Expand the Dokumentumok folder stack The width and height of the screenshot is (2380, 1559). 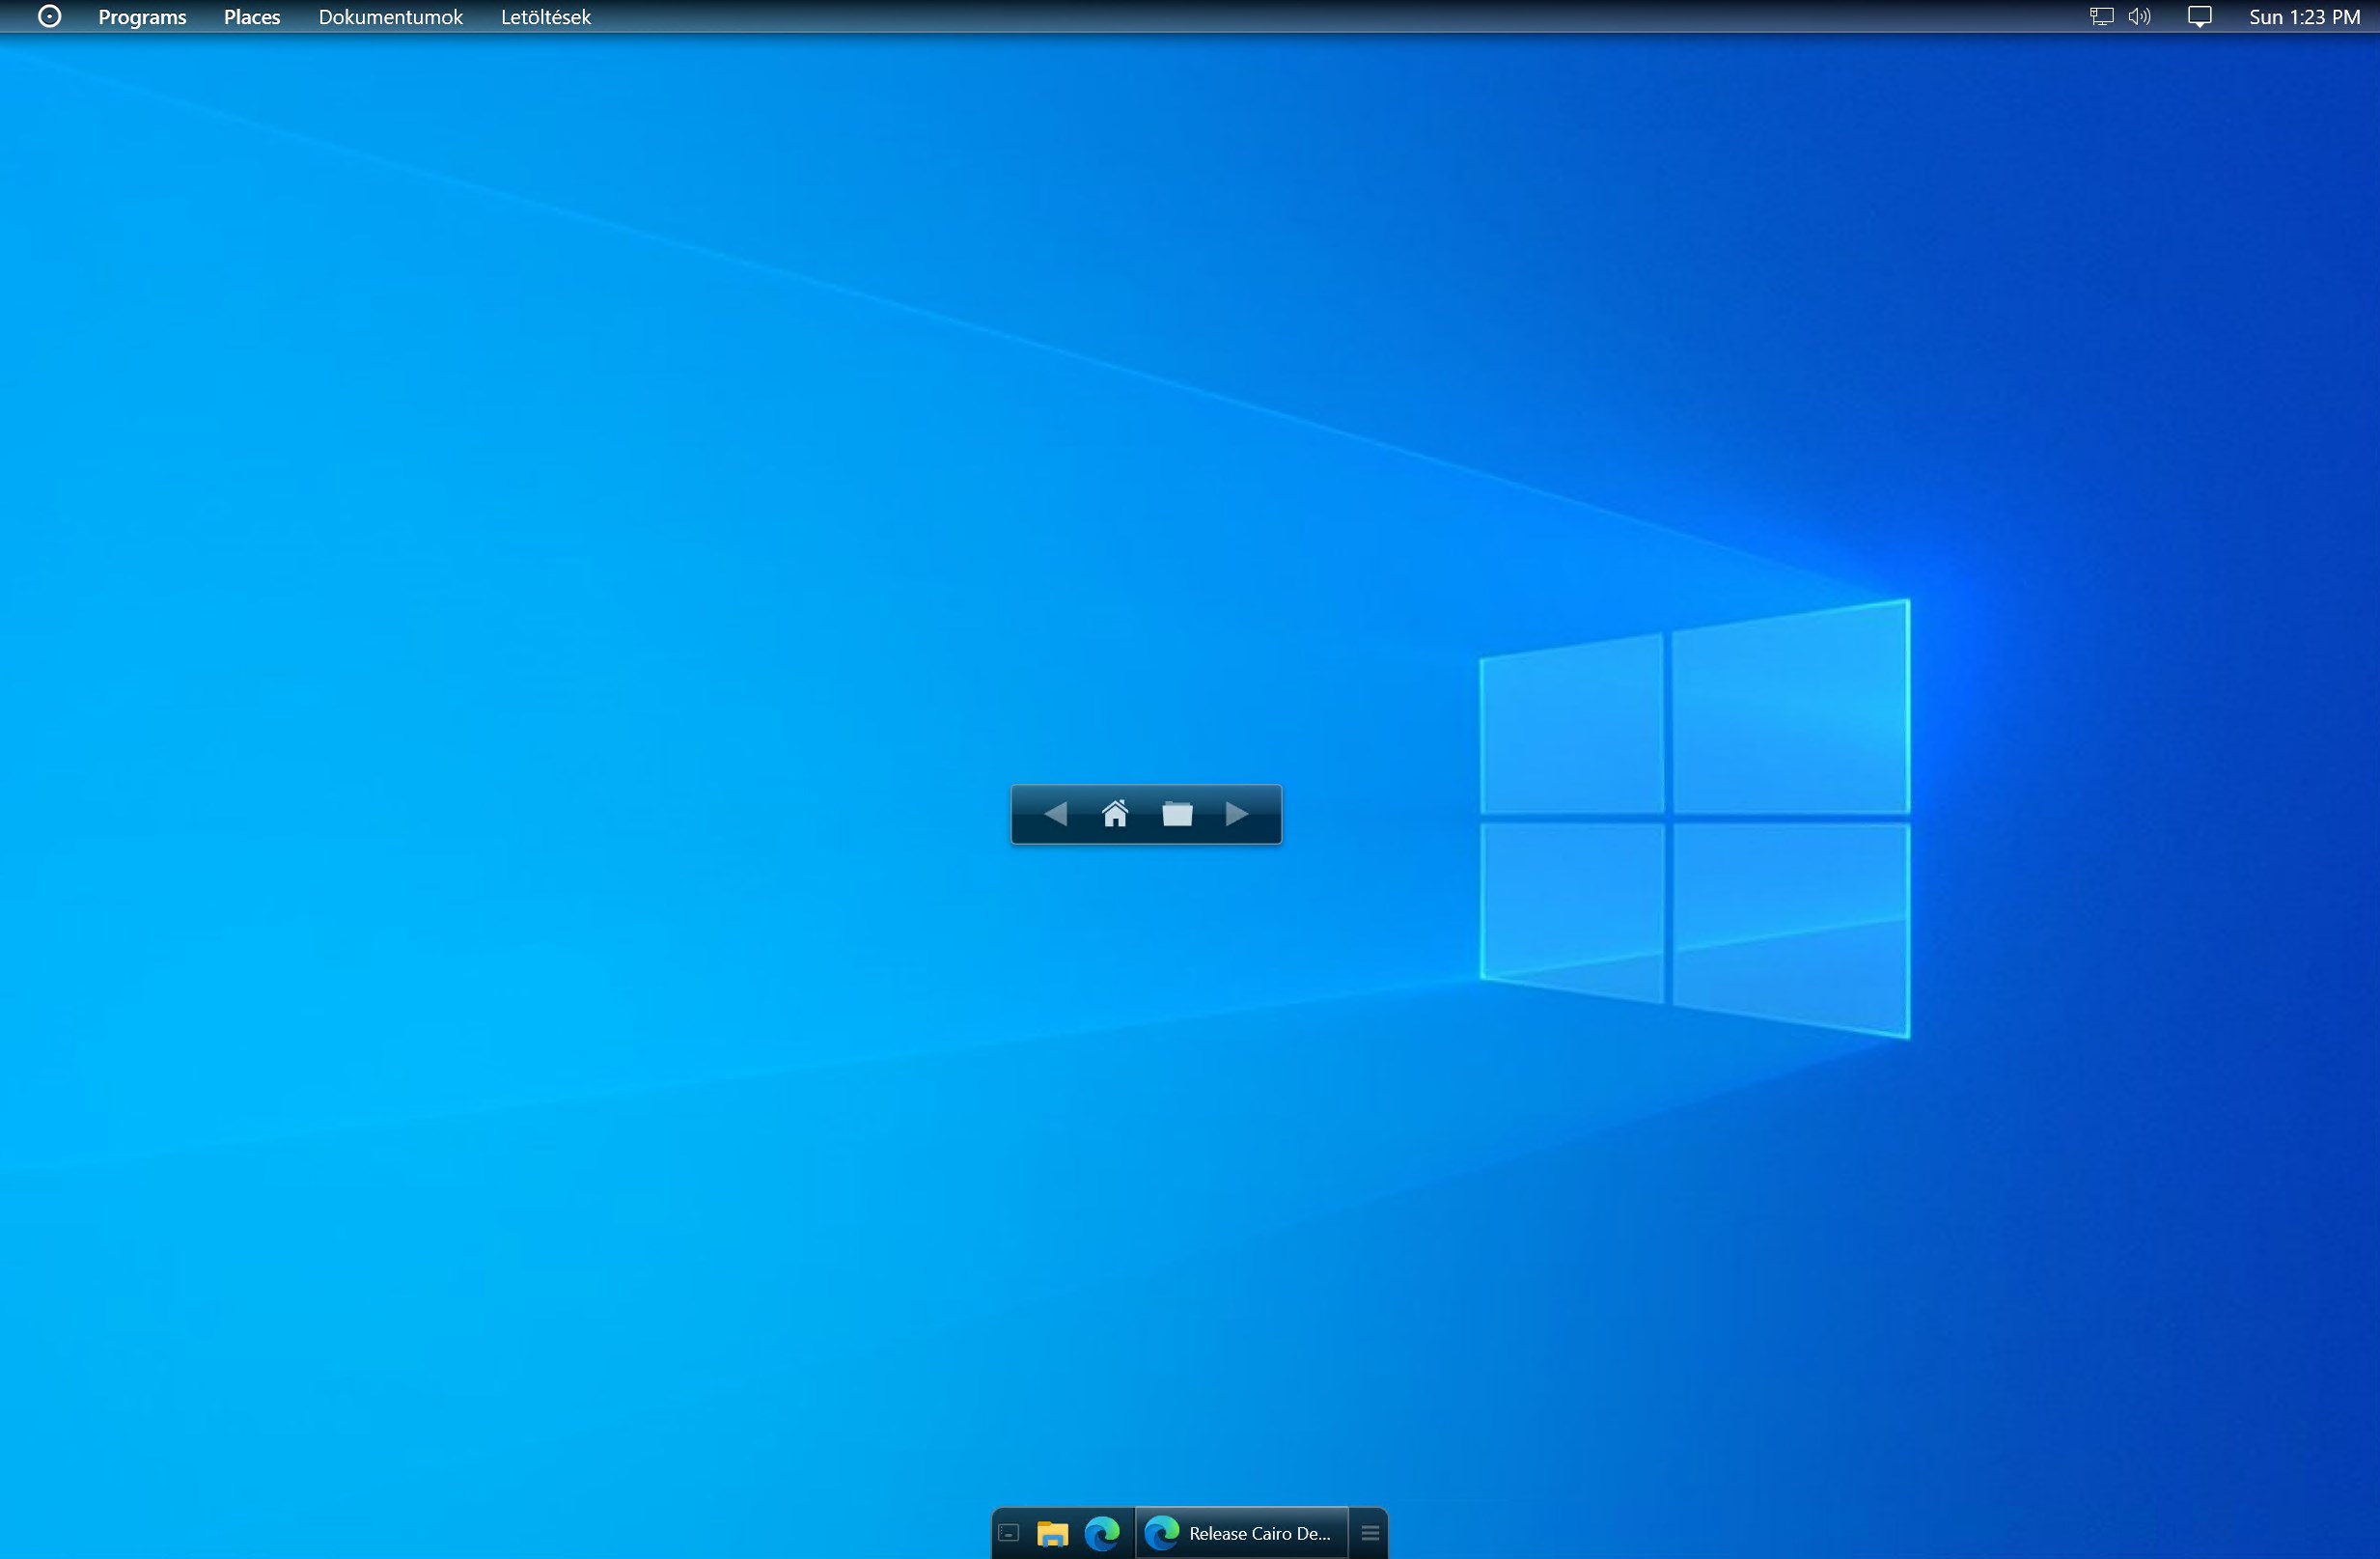point(390,17)
